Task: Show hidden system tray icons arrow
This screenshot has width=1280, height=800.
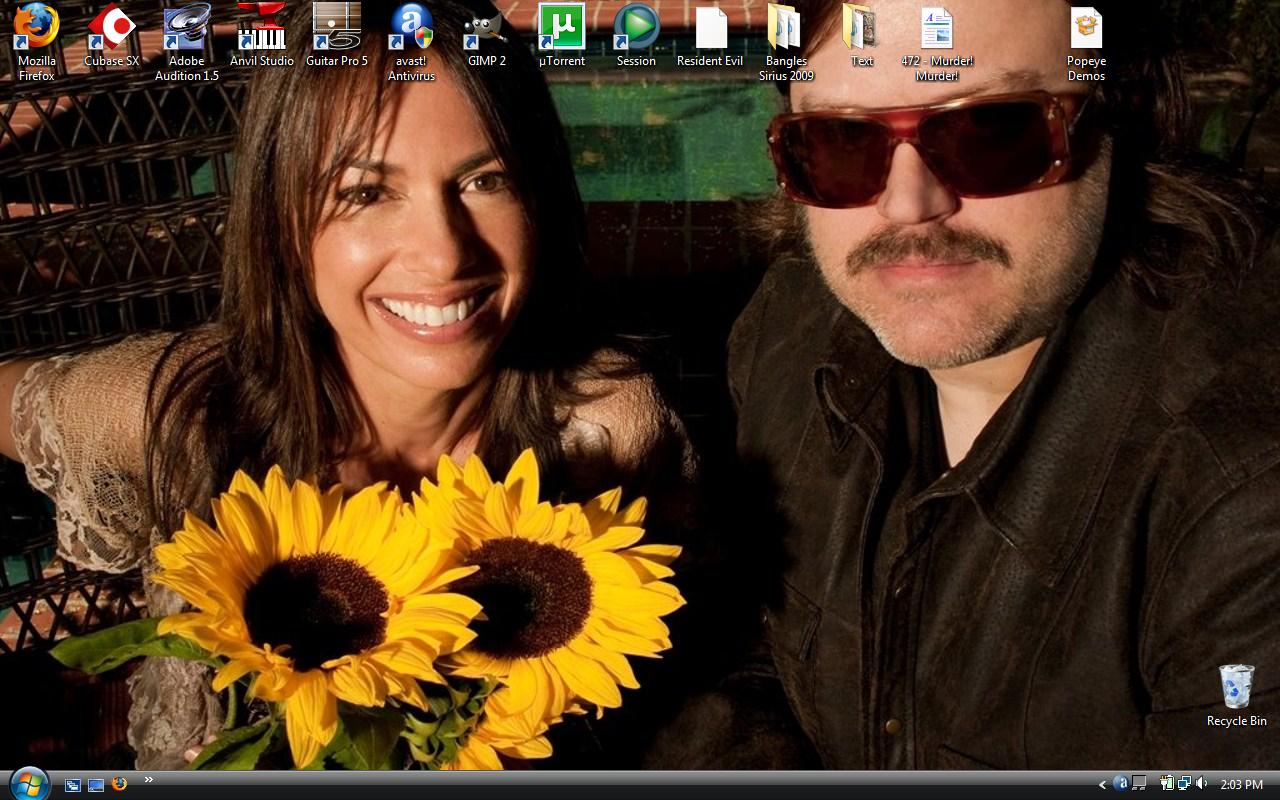Action: point(1102,785)
